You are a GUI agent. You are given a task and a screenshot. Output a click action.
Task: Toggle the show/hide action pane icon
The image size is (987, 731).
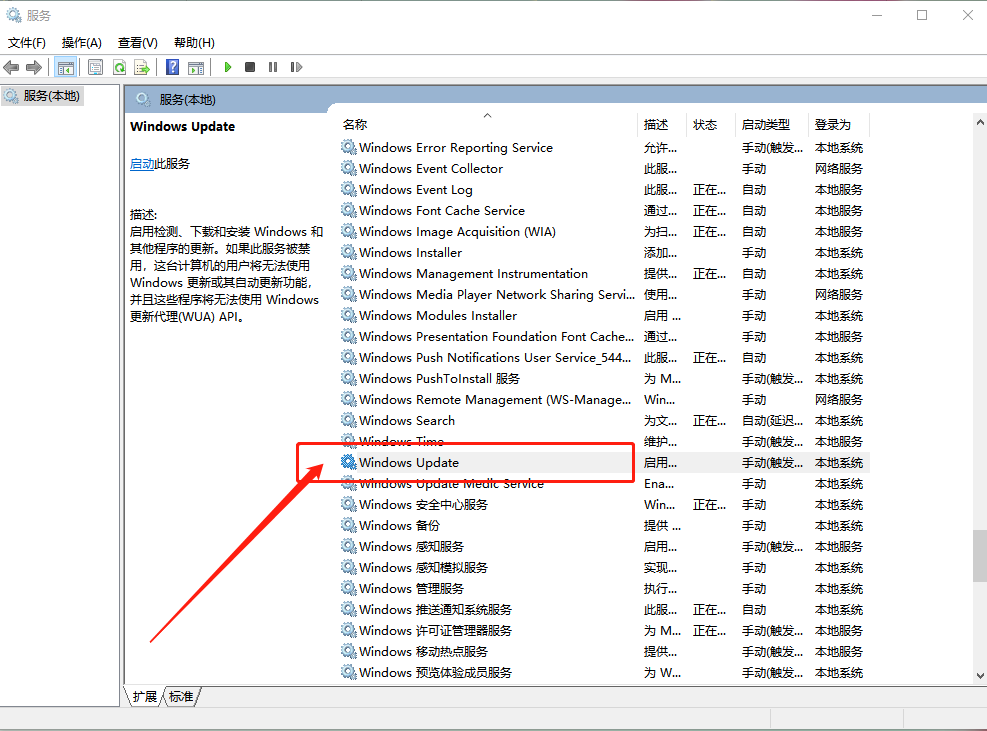pyautogui.click(x=196, y=67)
